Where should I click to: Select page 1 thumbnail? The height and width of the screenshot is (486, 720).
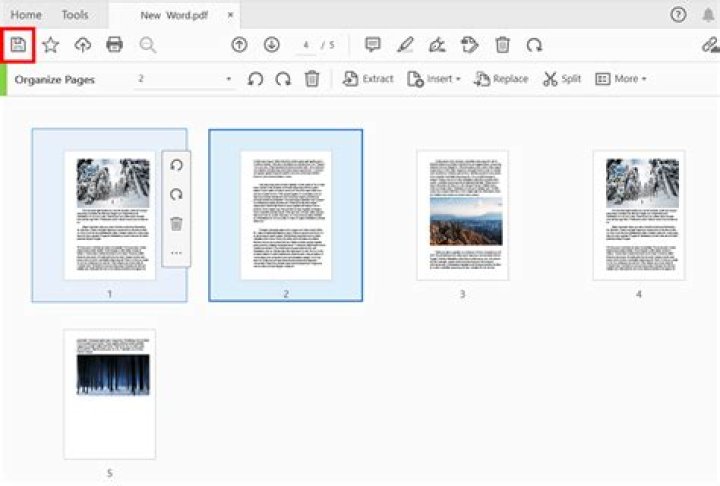[x=110, y=215]
